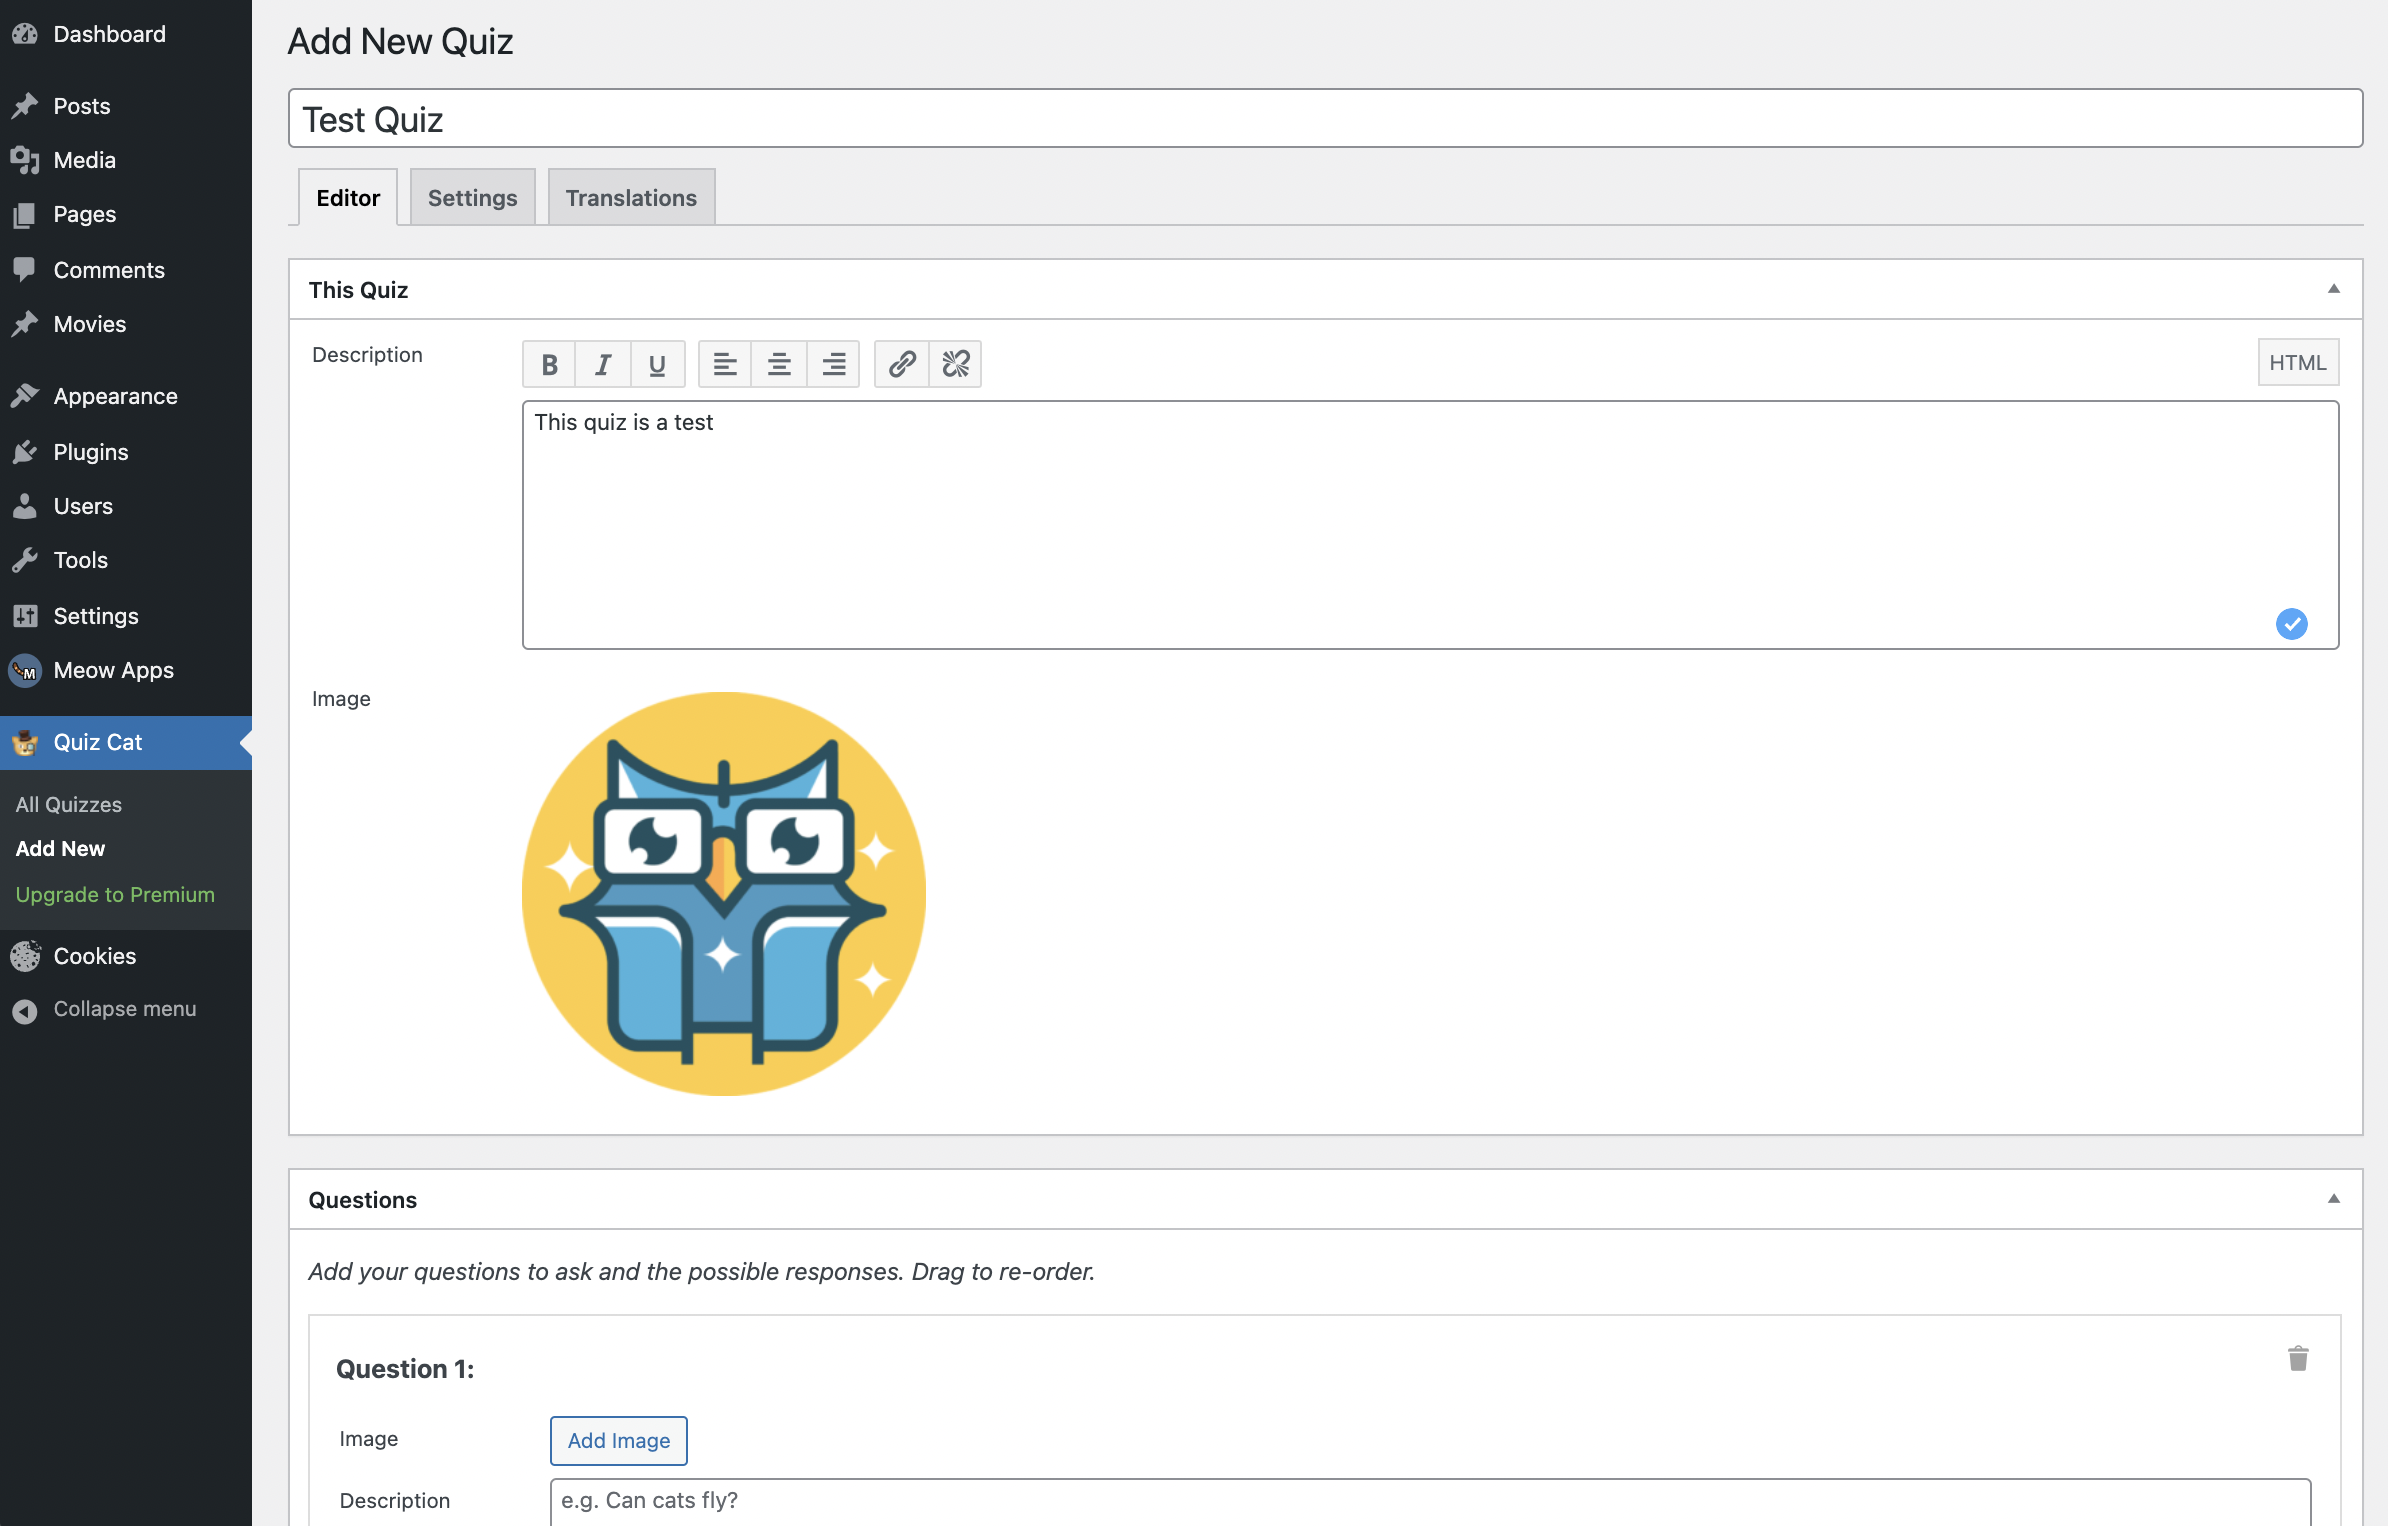The image size is (2388, 1526).
Task: Focus the Test Quiz title field
Action: [x=1325, y=119]
